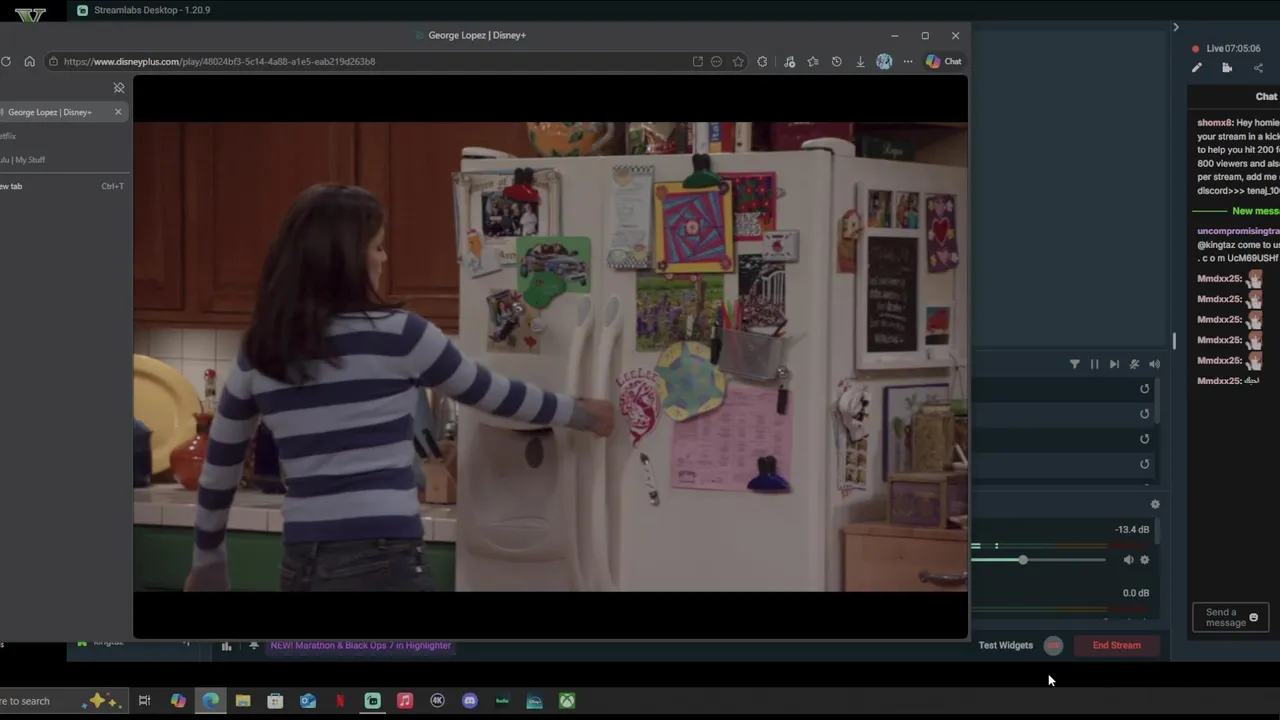Click the edit stream info pencil icon
1280x720 pixels.
tap(1196, 68)
